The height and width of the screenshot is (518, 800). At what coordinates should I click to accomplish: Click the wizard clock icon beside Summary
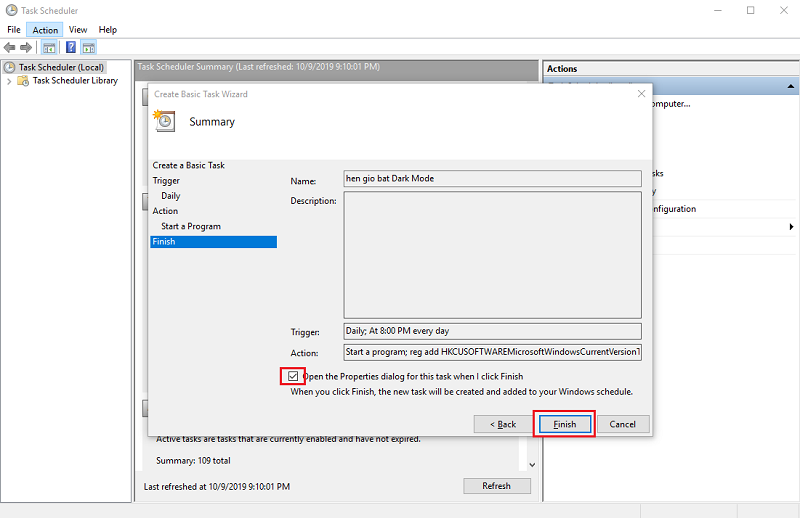164,121
